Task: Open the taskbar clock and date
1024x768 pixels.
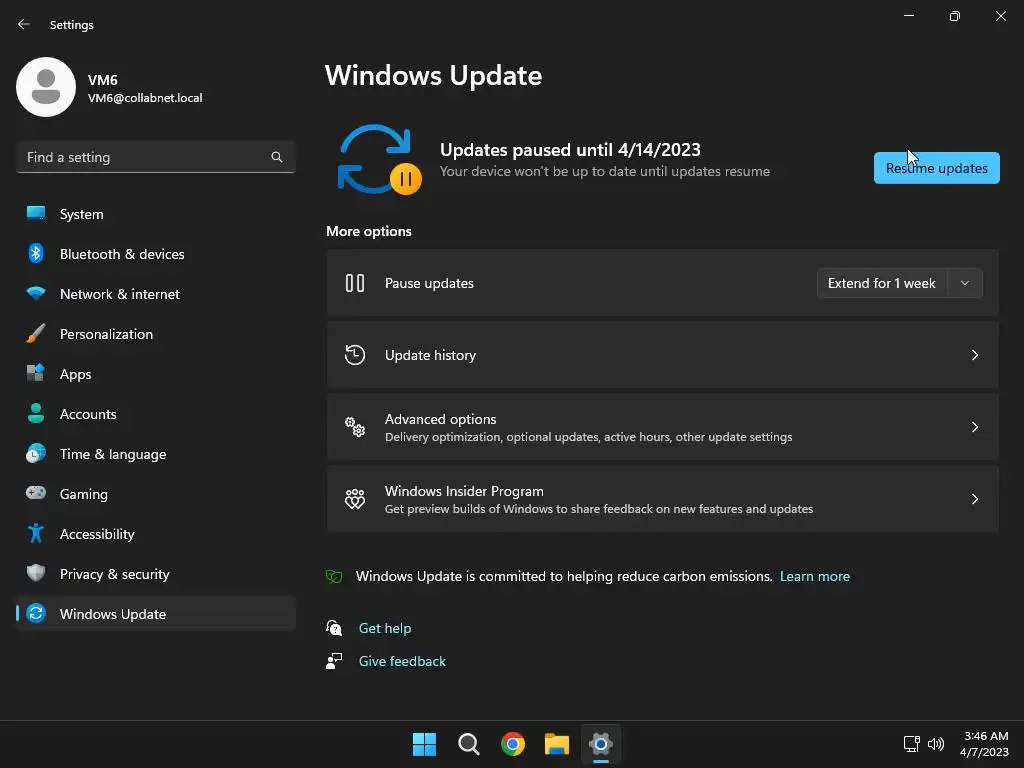Action: (x=985, y=744)
